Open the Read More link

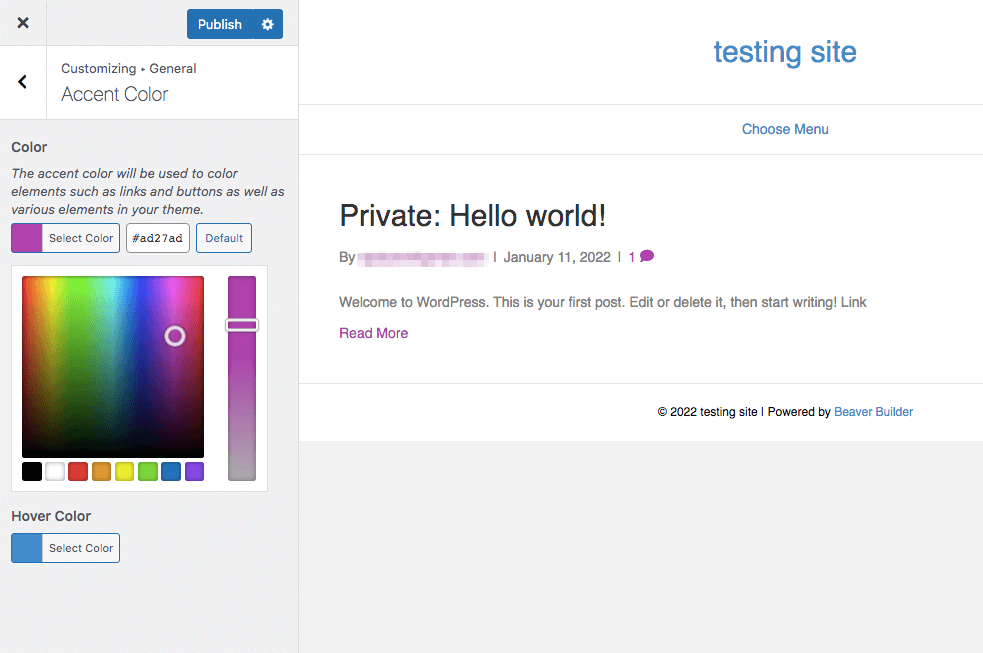tap(373, 333)
